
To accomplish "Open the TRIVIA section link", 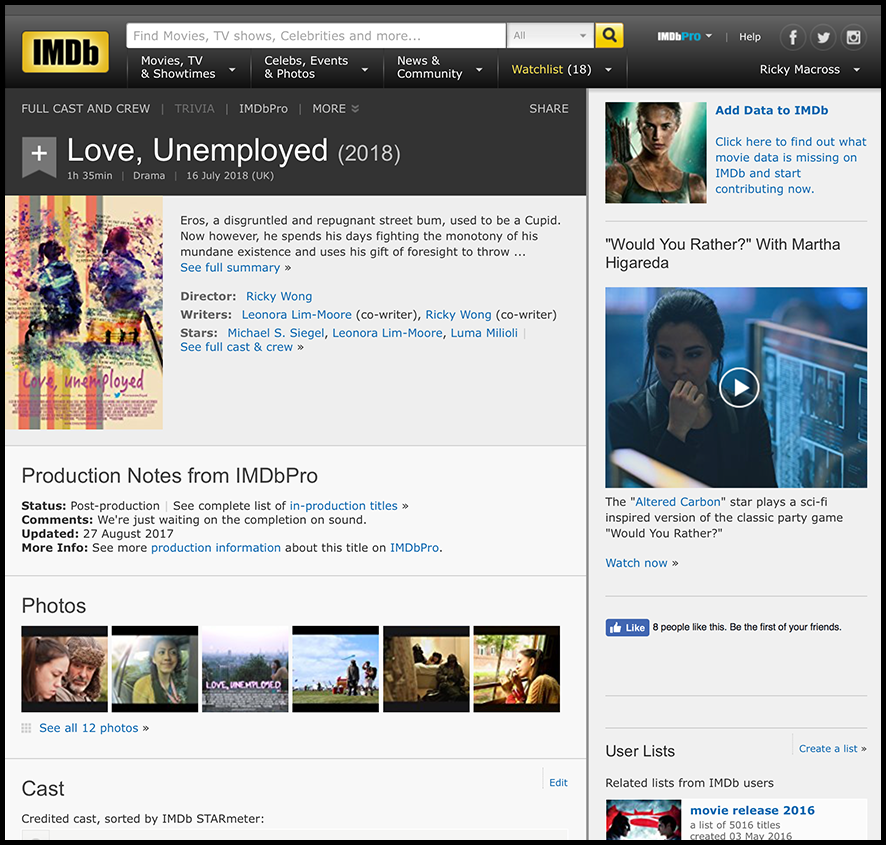I will (x=194, y=109).
